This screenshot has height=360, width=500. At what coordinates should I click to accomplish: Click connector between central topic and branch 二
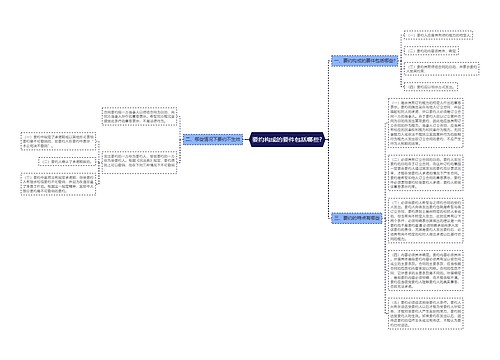tap(246, 139)
